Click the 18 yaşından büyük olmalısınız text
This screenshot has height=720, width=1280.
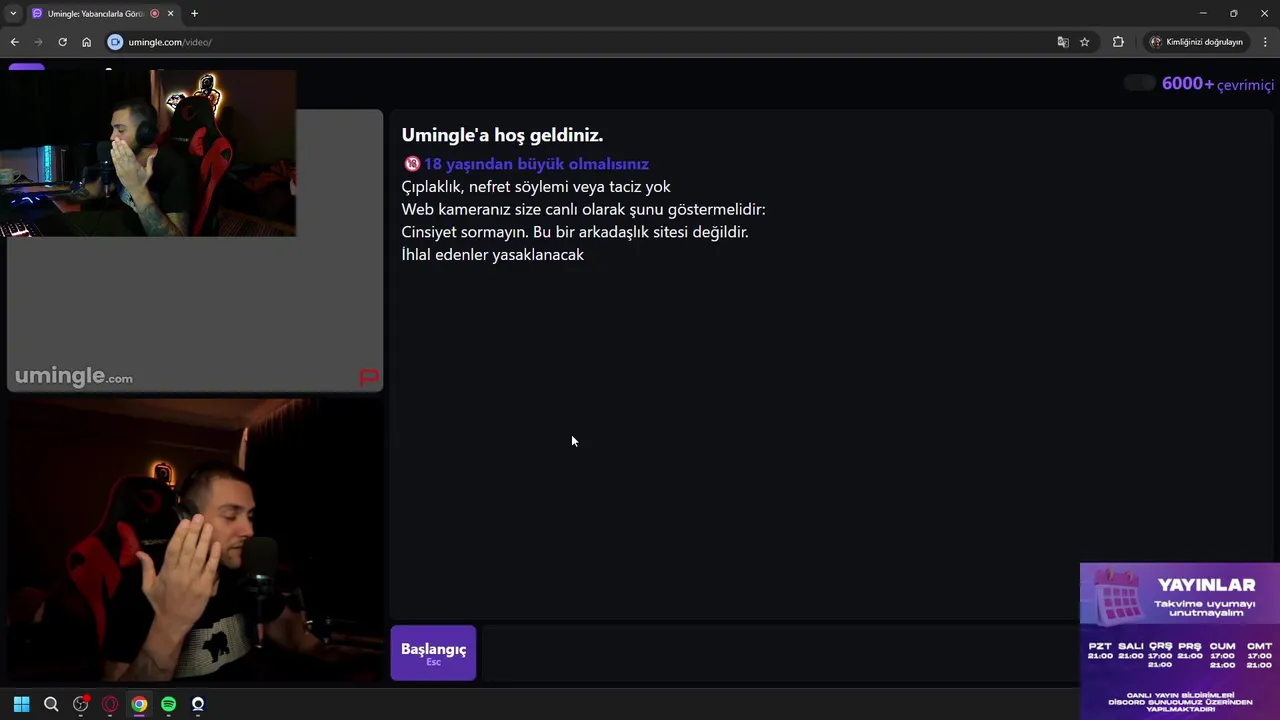(536, 164)
